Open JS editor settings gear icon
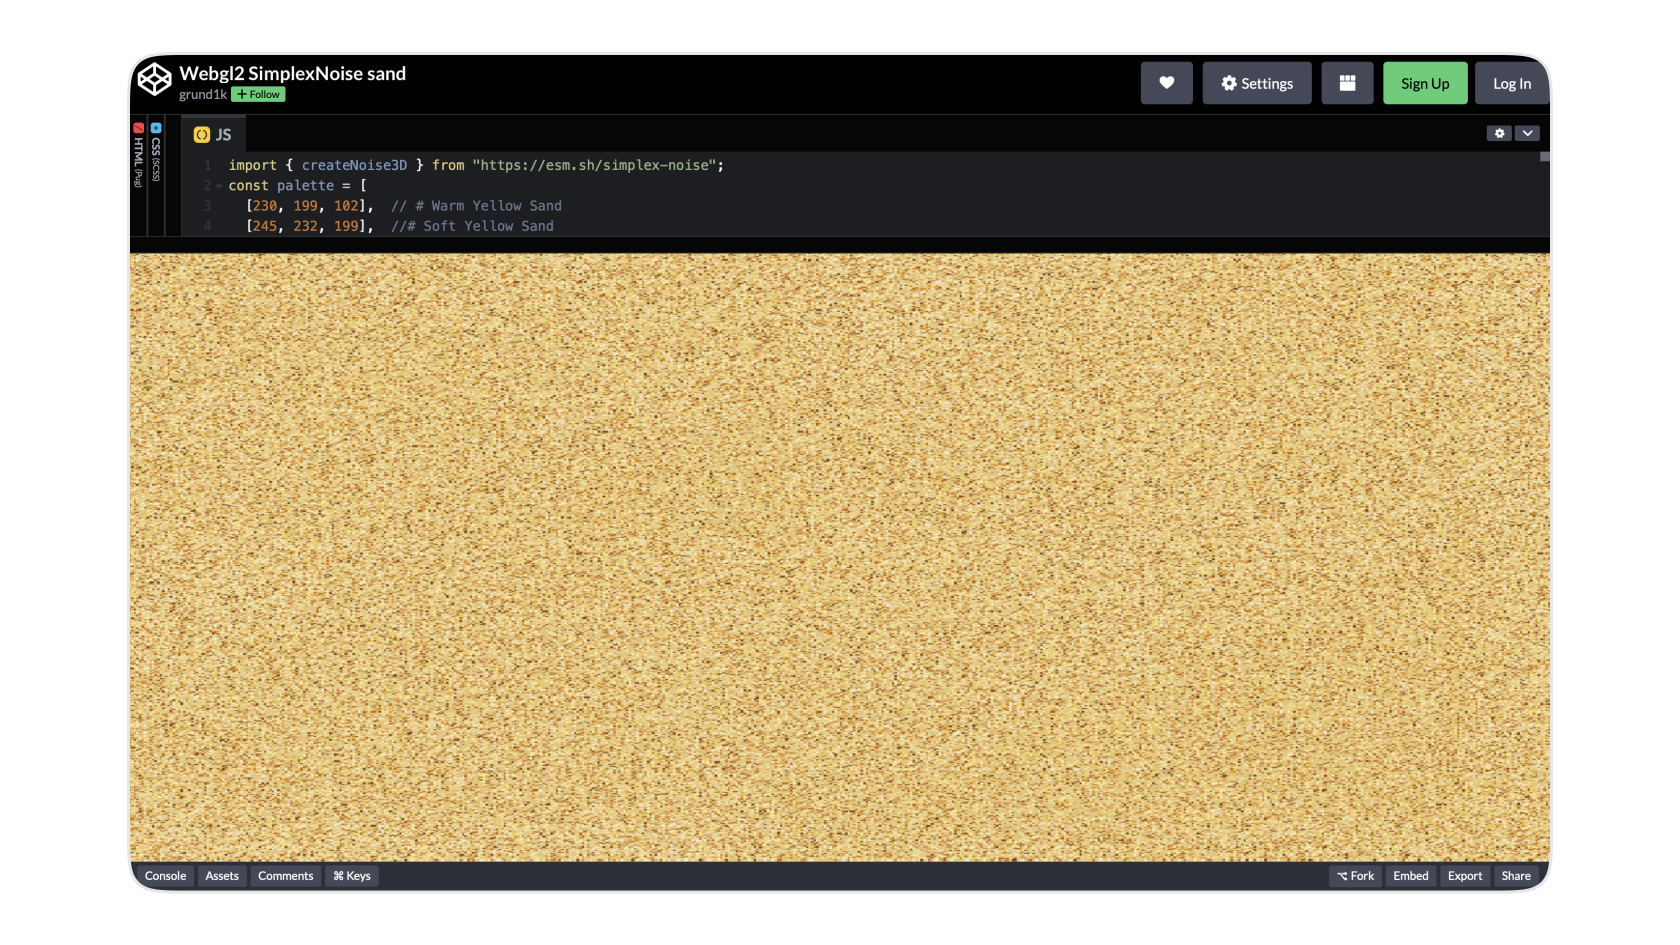1680x945 pixels. (x=1498, y=133)
